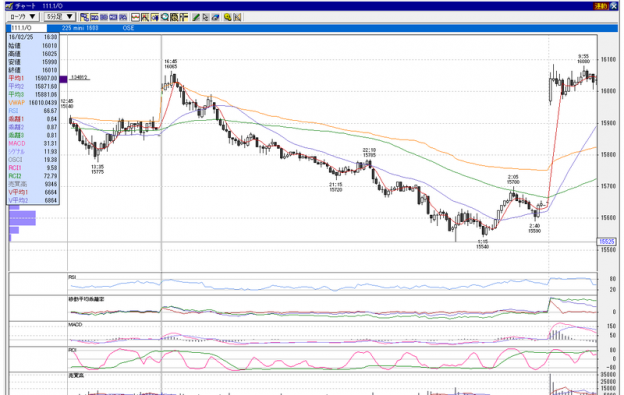This screenshot has height=395, width=624.
Task: Expand the 5分足 timeframe dropdown
Action: pos(59,17)
